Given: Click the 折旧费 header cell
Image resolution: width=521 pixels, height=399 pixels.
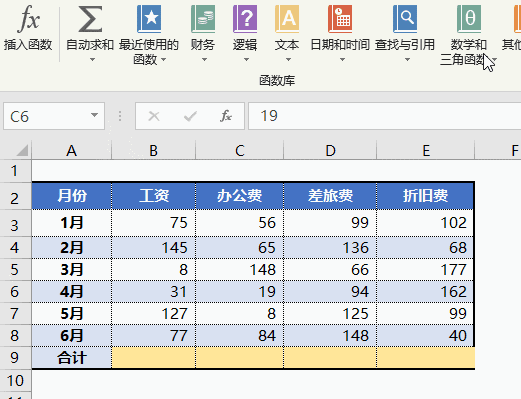Looking at the screenshot, I should click(425, 196).
